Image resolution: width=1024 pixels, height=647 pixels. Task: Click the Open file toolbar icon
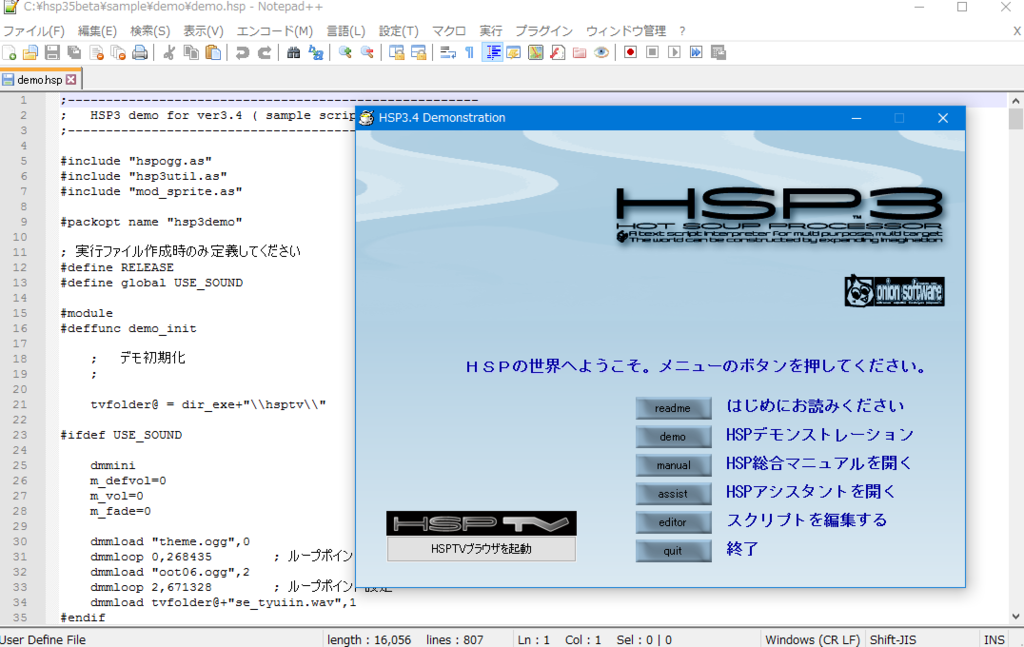tap(31, 53)
